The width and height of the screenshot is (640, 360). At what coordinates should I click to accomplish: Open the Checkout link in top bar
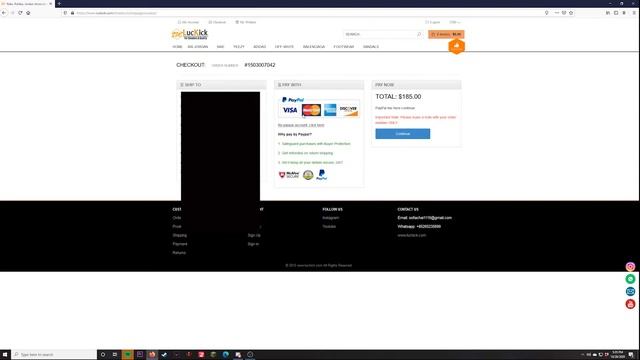(217, 22)
